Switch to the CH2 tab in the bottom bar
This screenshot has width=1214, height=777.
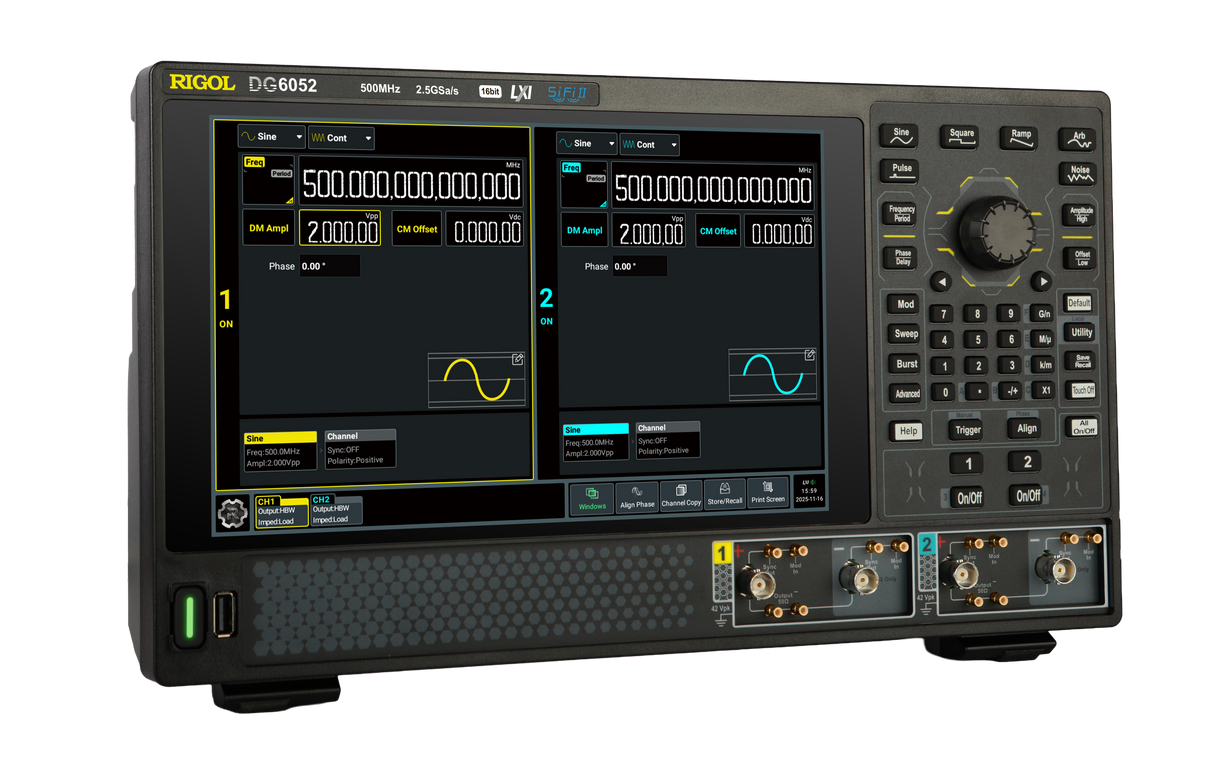pos(336,510)
